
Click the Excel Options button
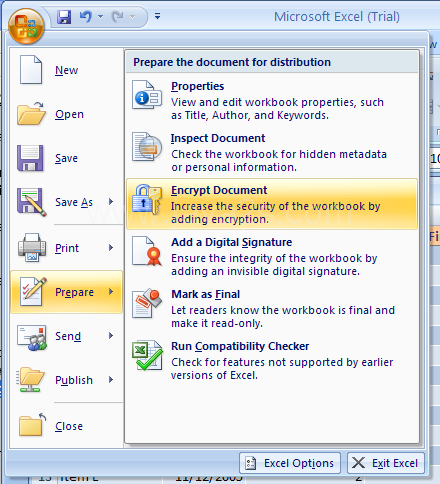point(290,463)
